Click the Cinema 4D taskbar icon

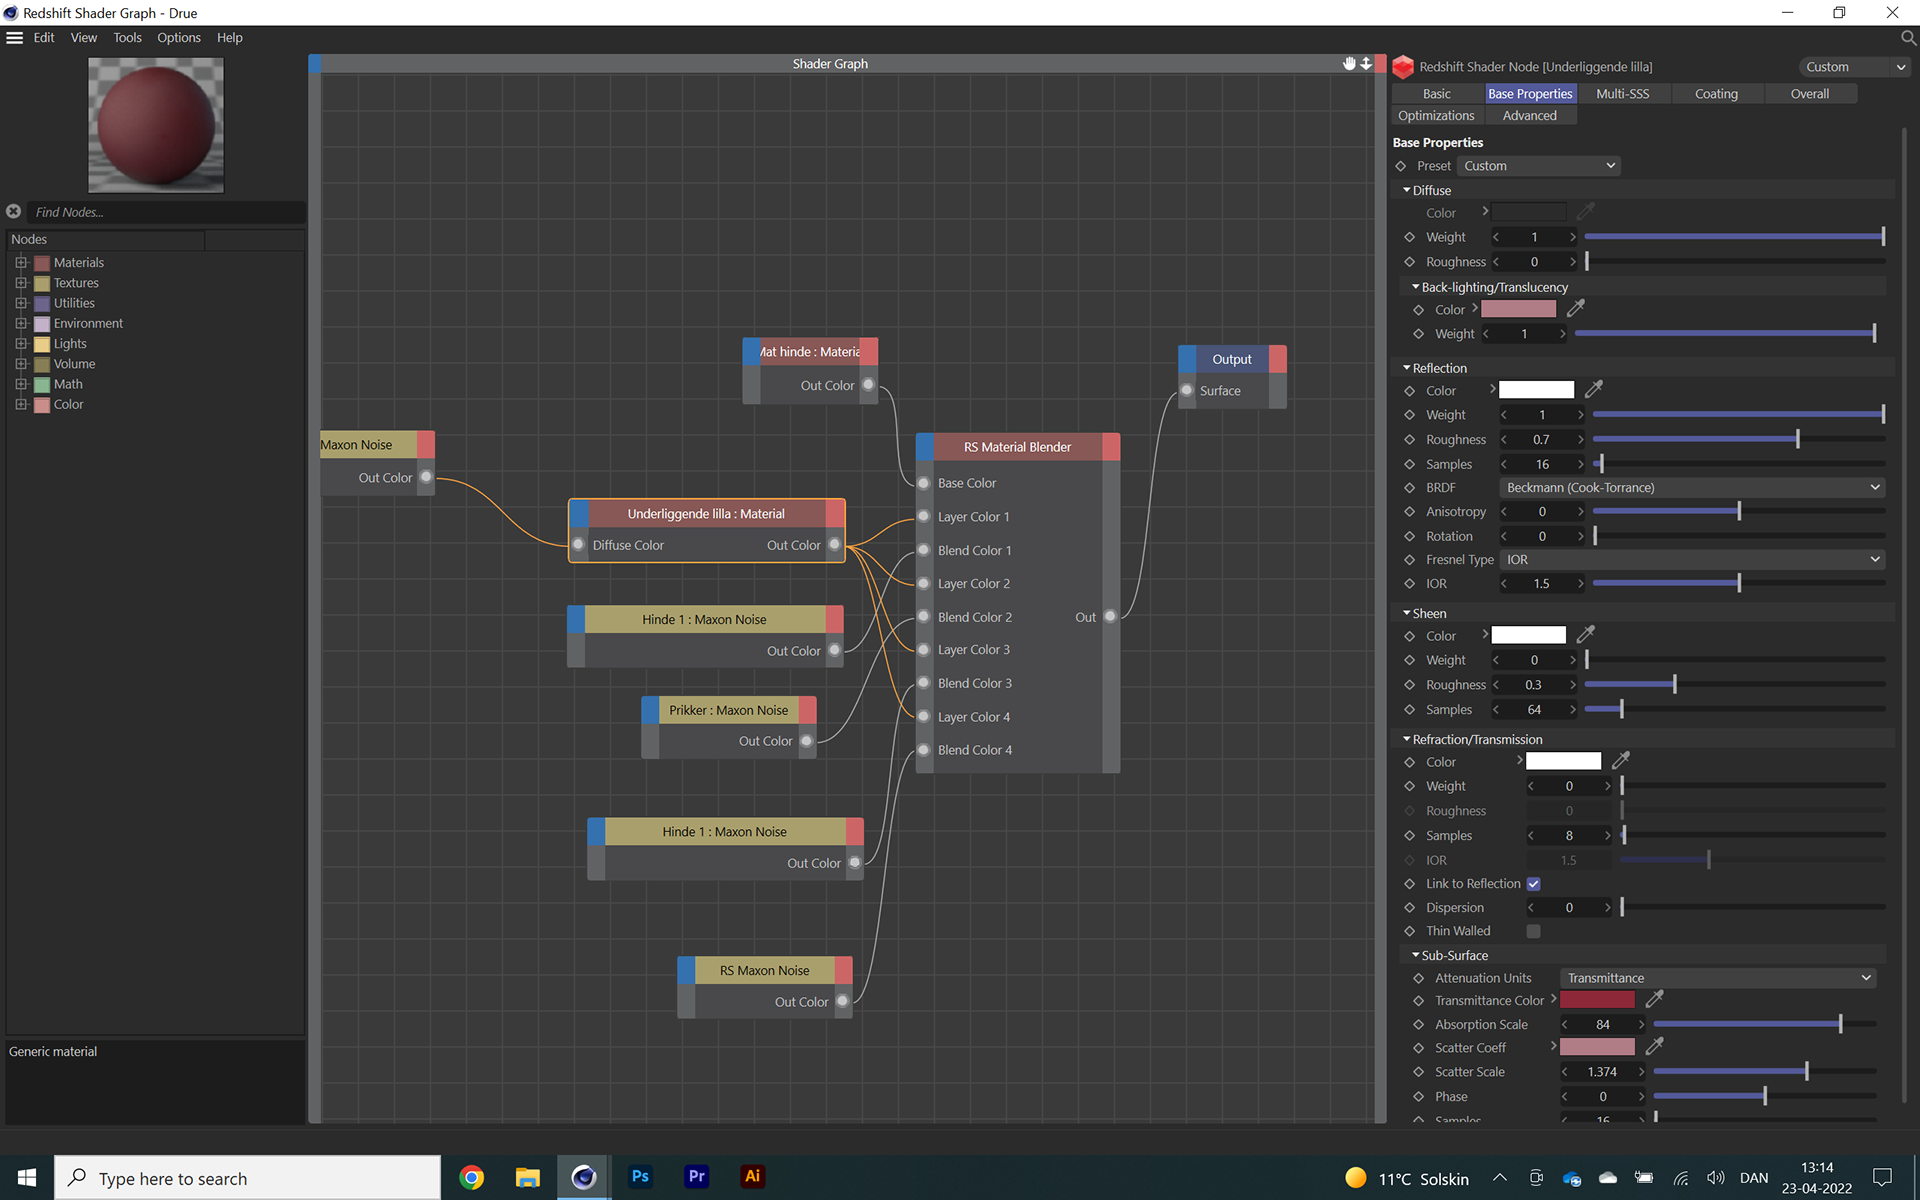[584, 1177]
